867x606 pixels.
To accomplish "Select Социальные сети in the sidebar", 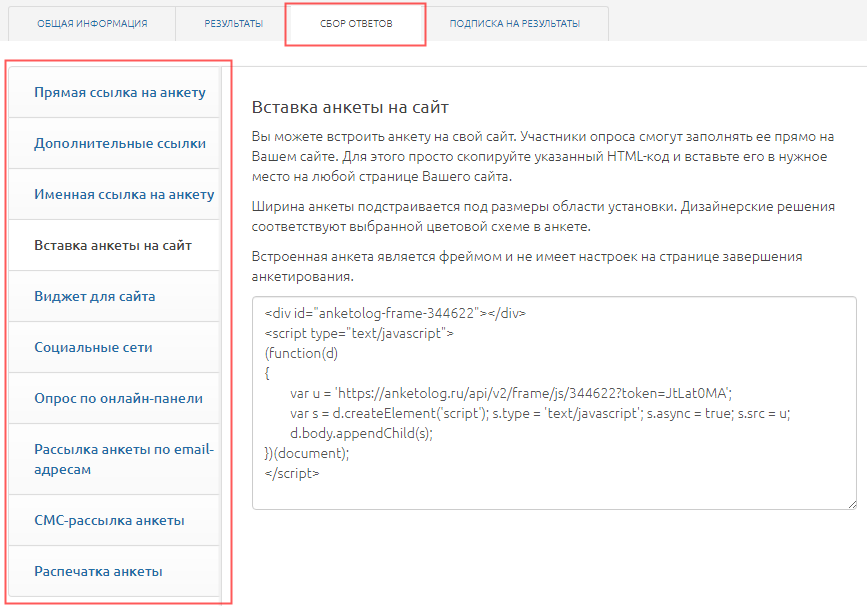I will (x=93, y=347).
